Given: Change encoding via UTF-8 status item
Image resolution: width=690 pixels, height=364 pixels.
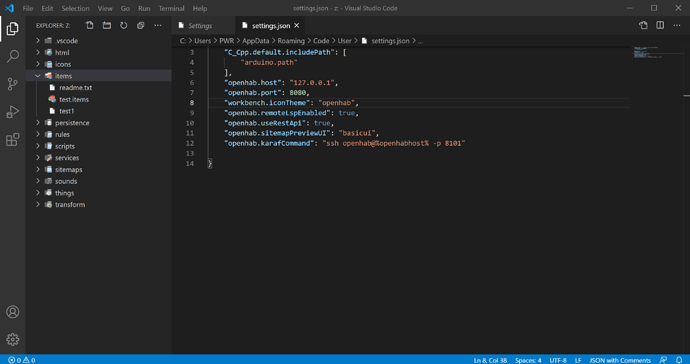Looking at the screenshot, I should tap(558, 360).
